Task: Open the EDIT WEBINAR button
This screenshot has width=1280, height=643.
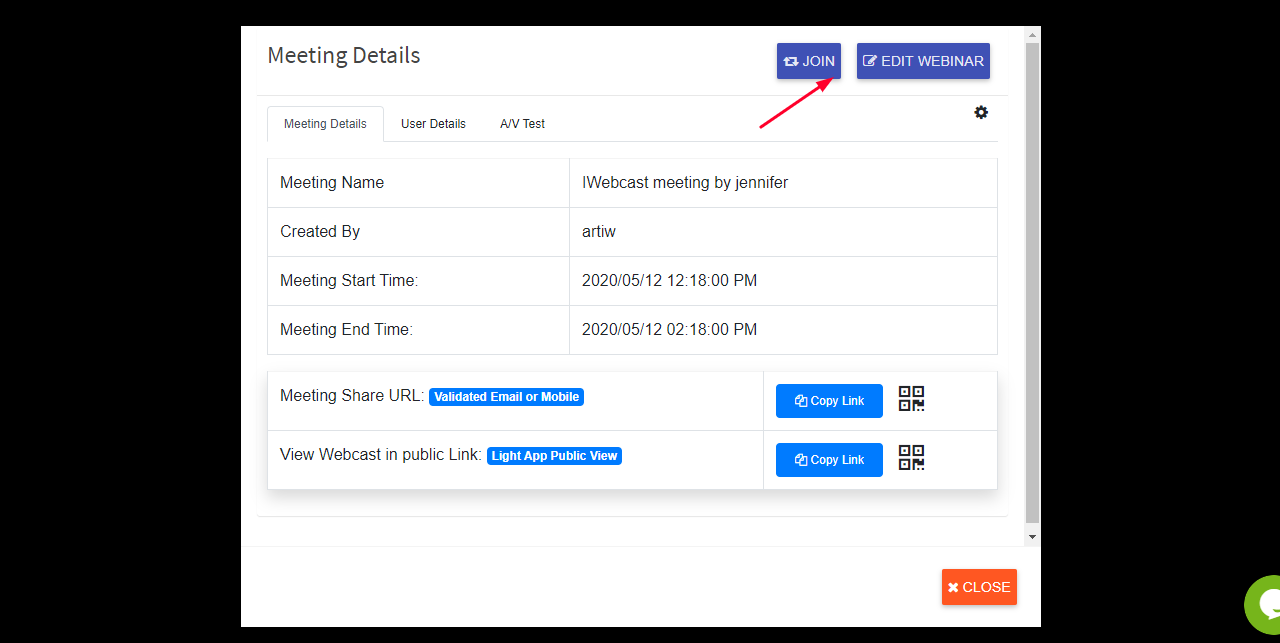Action: pos(923,61)
